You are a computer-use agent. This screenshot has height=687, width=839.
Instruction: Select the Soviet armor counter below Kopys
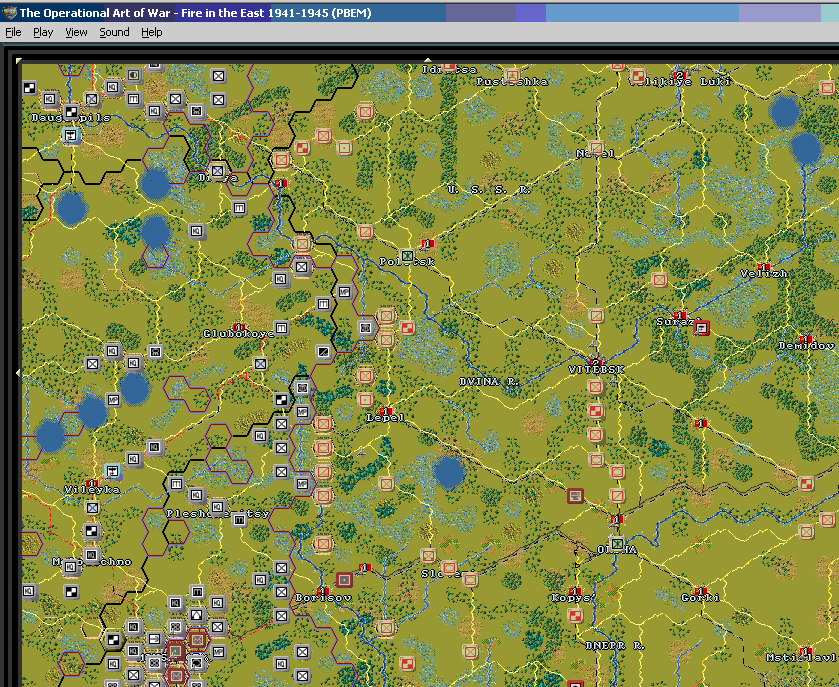[x=575, y=616]
